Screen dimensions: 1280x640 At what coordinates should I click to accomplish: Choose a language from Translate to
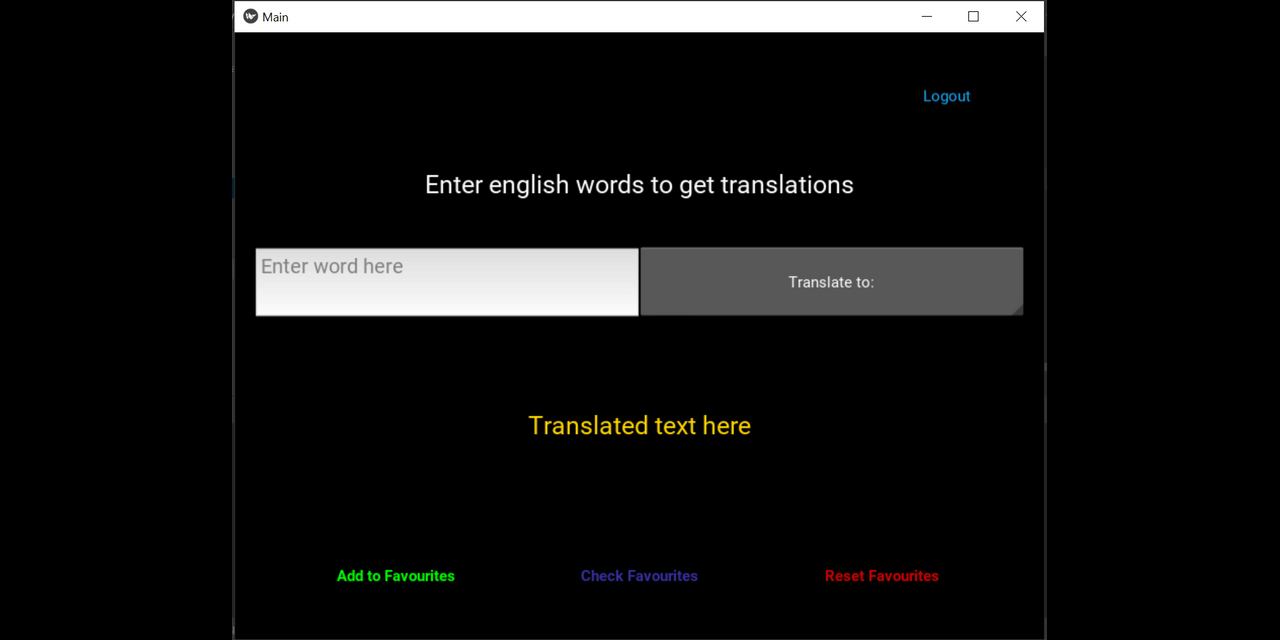(831, 281)
